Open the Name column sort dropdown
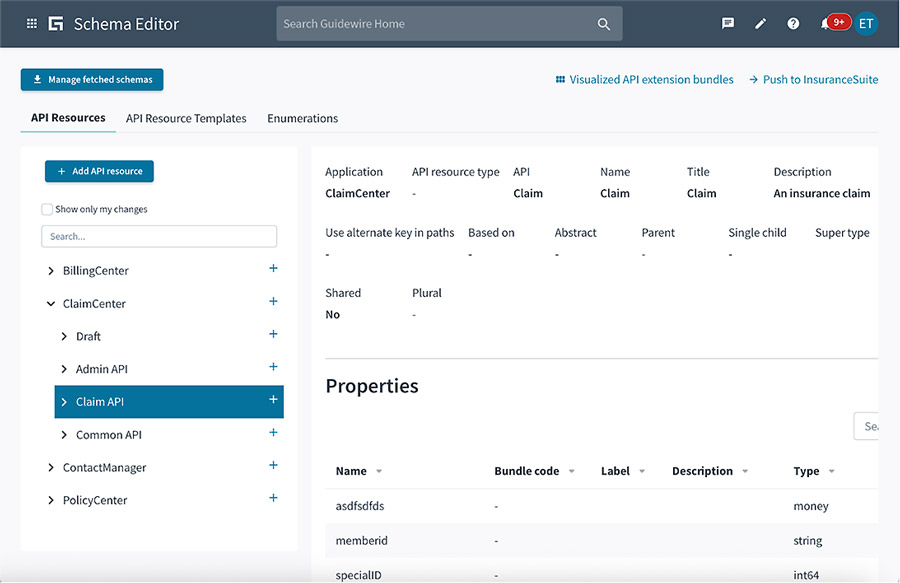This screenshot has width=900, height=583. tap(377, 471)
